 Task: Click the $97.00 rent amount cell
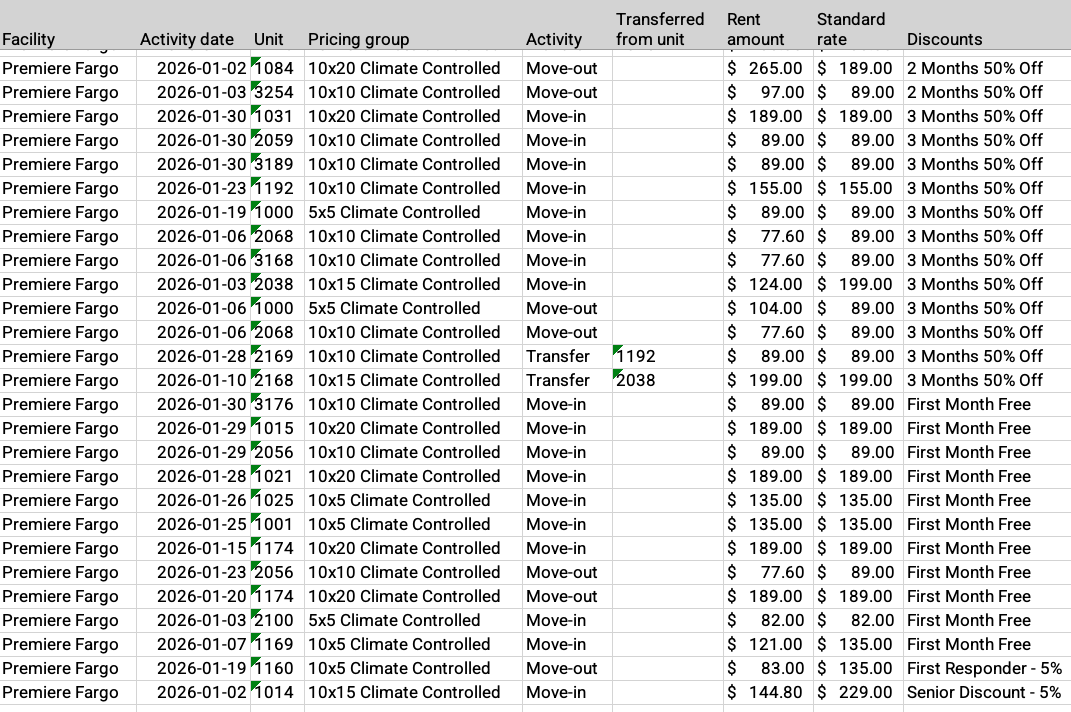[767, 92]
